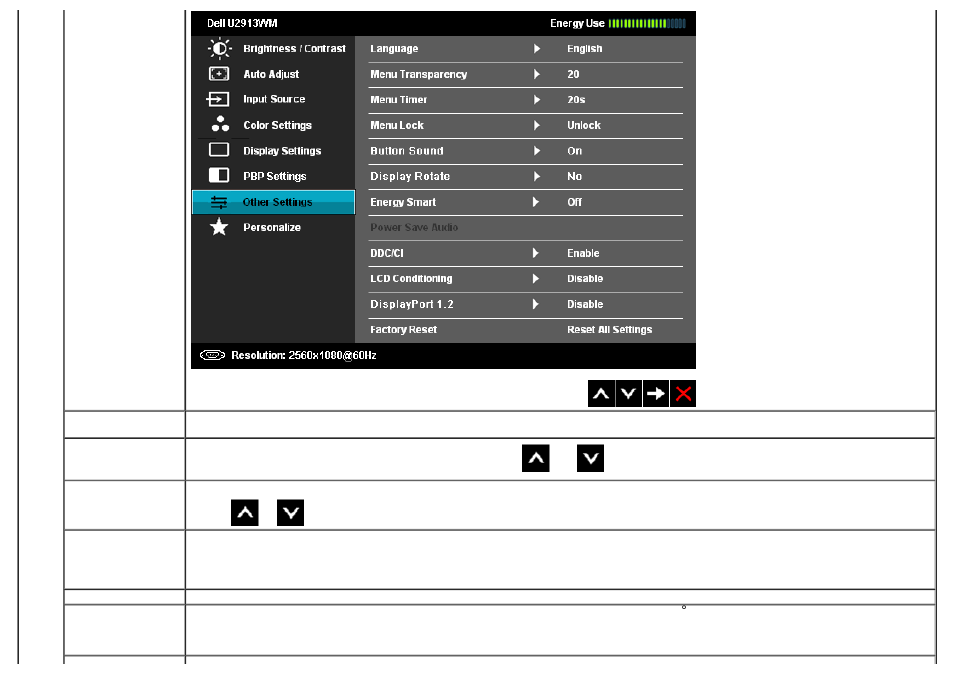This screenshot has width=954, height=675.
Task: Click the DDC/CI Enable value
Action: [x=583, y=253]
